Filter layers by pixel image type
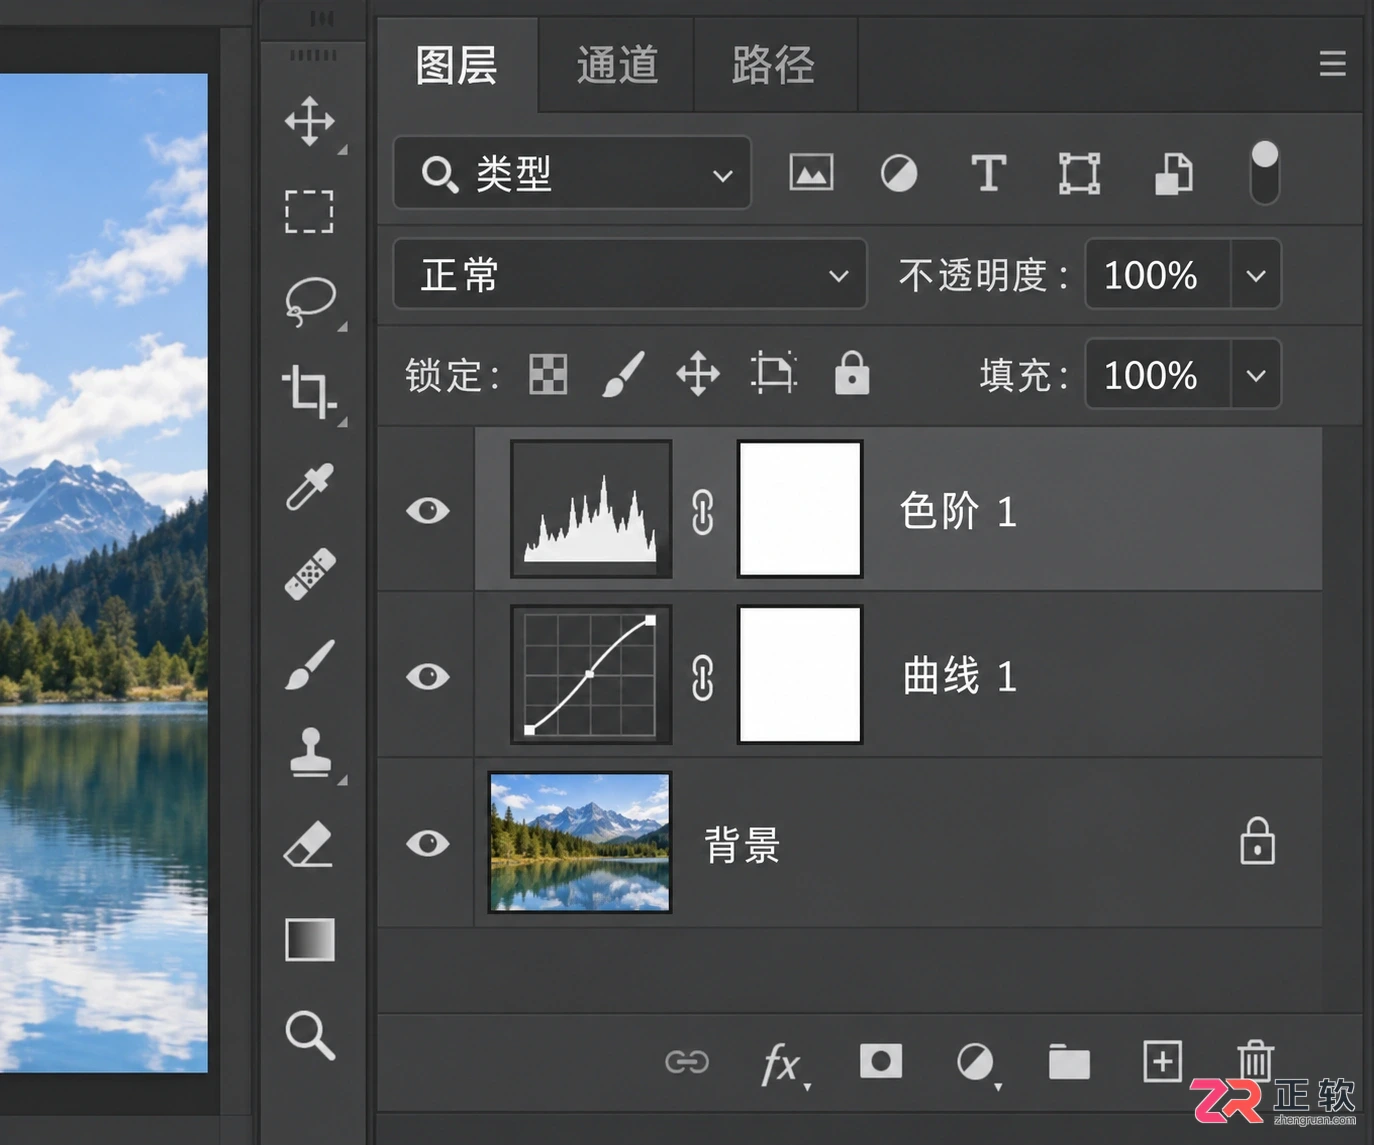This screenshot has width=1374, height=1145. 811,173
